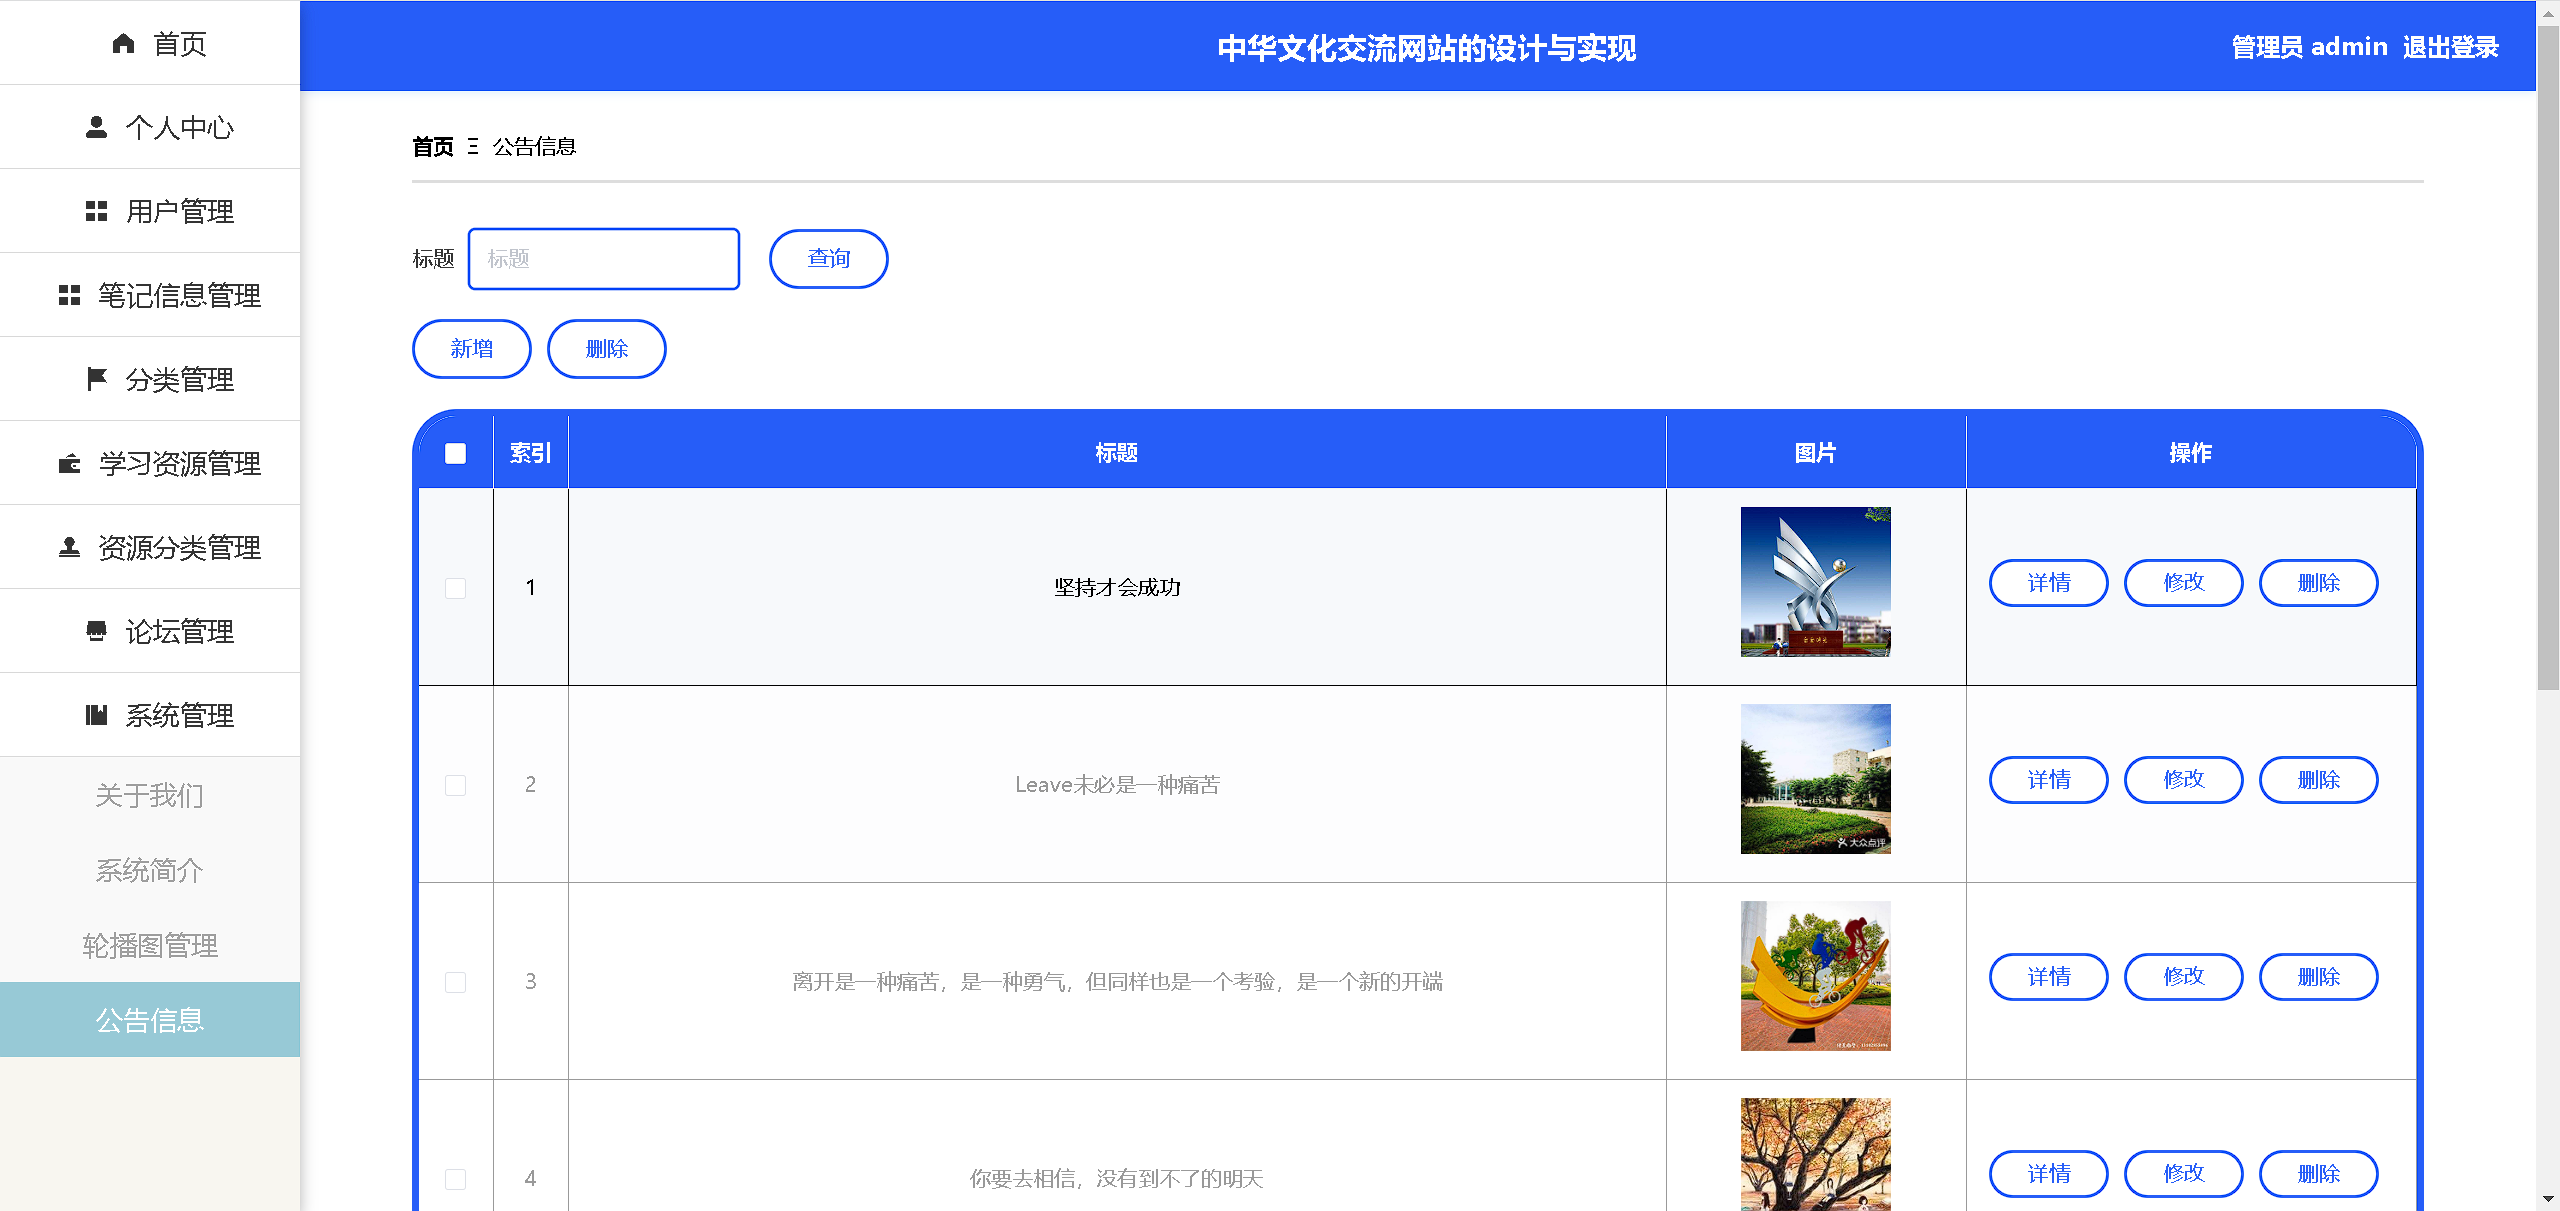The height and width of the screenshot is (1211, 2560).
Task: Open the 关于我们 submenu item
Action: point(149,795)
